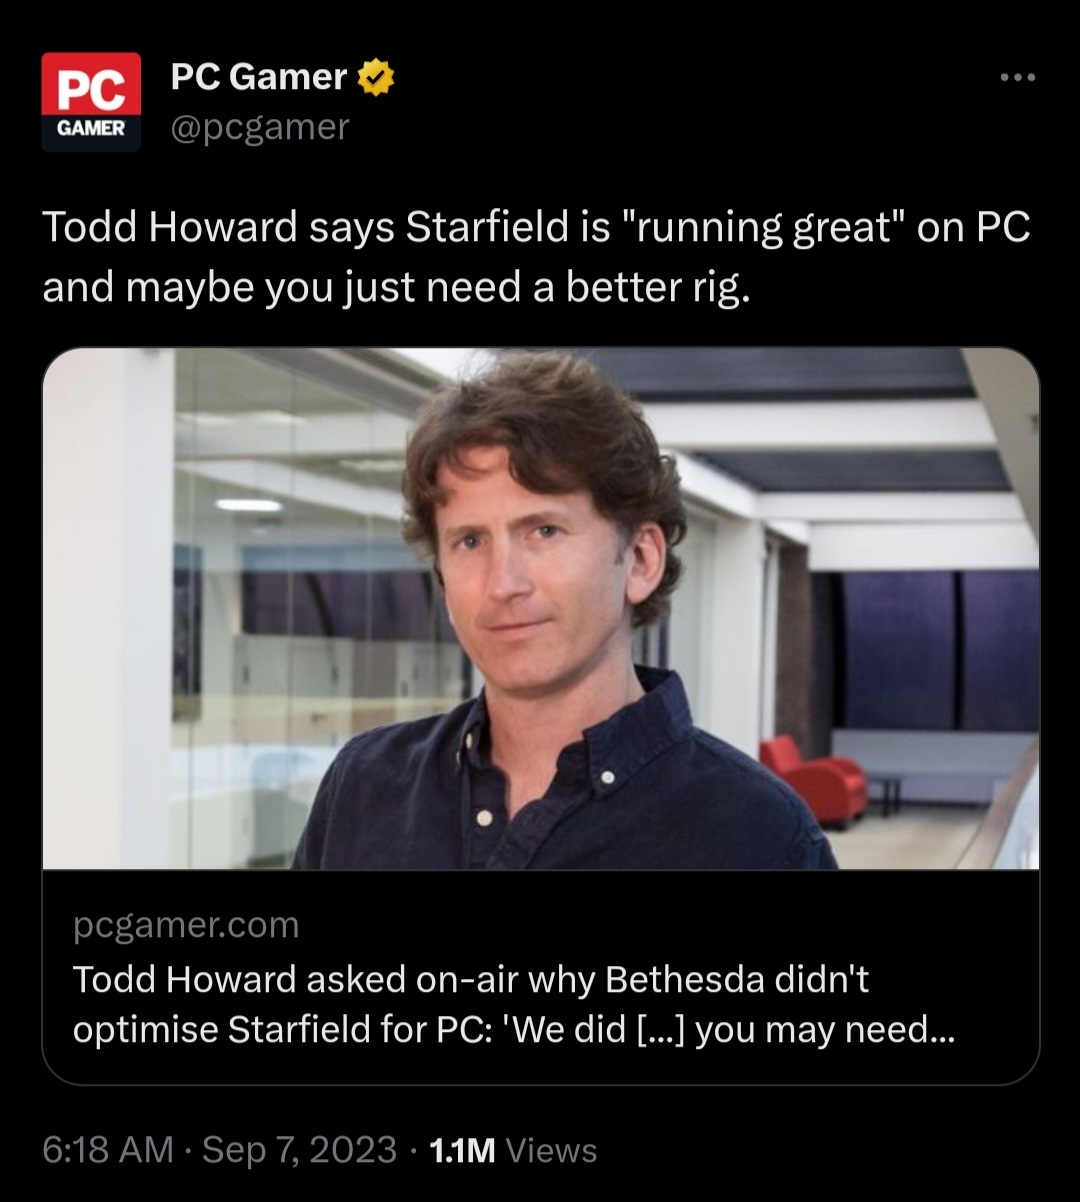Click the Sep 7, 2023 date
1080x1202 pixels.
click(x=299, y=1150)
